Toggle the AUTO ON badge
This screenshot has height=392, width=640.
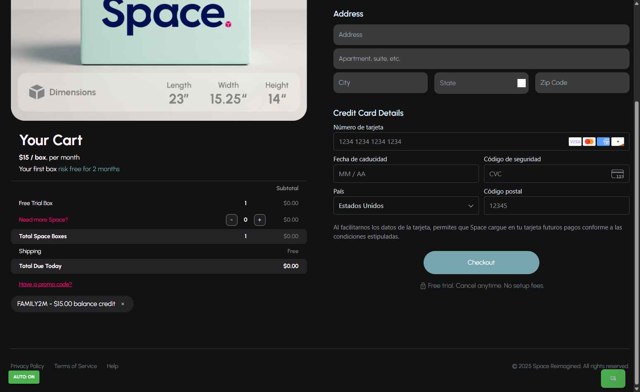tap(24, 377)
